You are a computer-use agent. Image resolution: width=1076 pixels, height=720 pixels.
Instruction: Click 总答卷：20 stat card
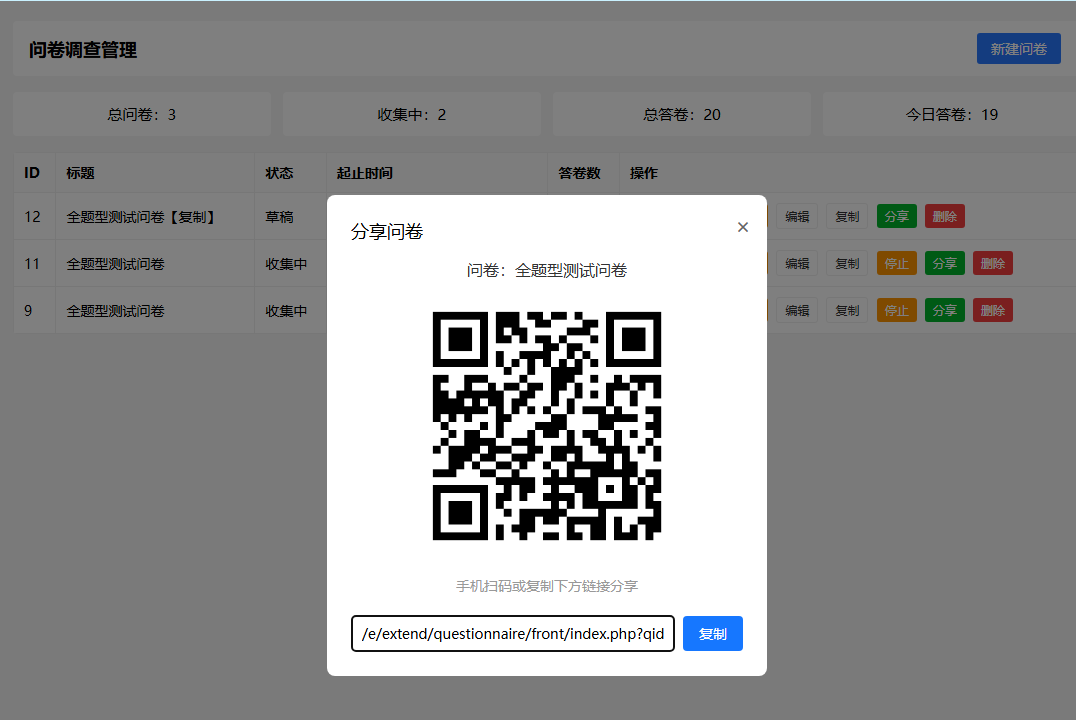click(x=681, y=115)
